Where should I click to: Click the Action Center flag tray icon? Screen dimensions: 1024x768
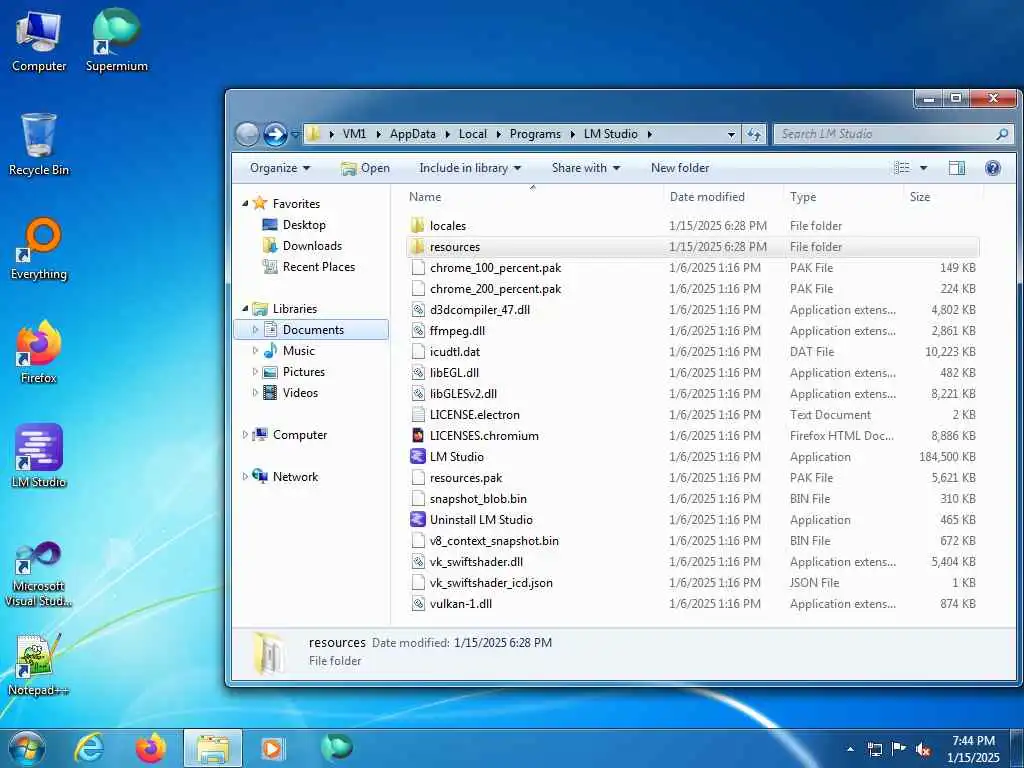(899, 749)
